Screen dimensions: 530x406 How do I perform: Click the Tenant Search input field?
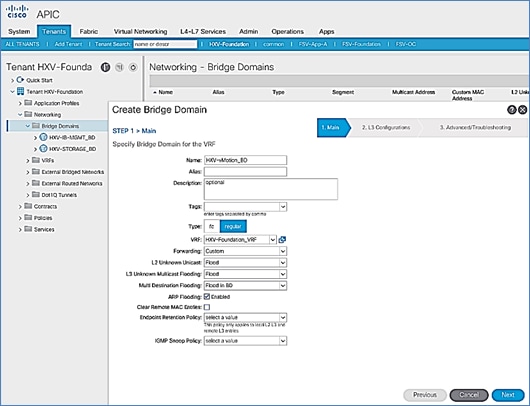click(x=165, y=44)
